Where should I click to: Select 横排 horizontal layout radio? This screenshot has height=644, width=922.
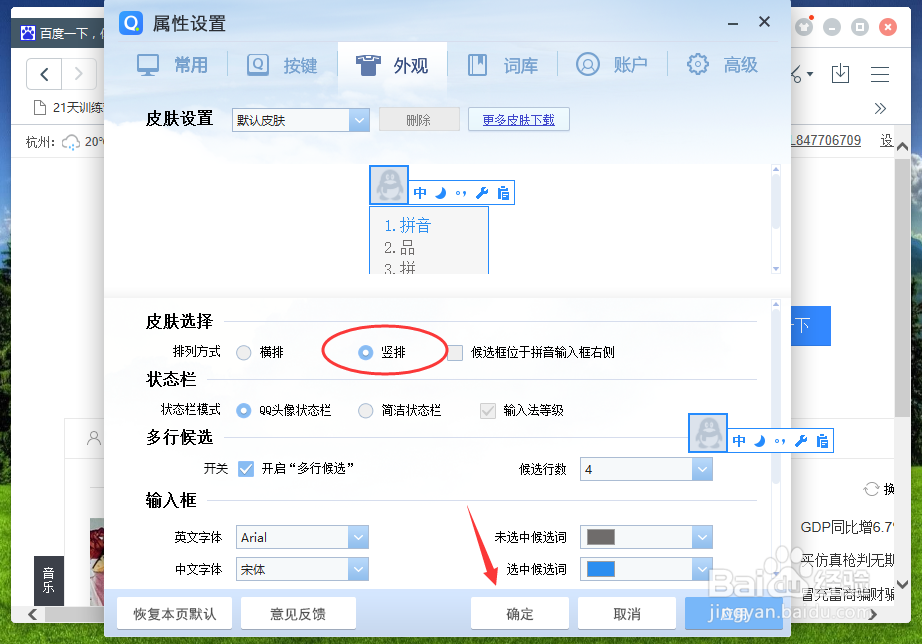coord(243,352)
